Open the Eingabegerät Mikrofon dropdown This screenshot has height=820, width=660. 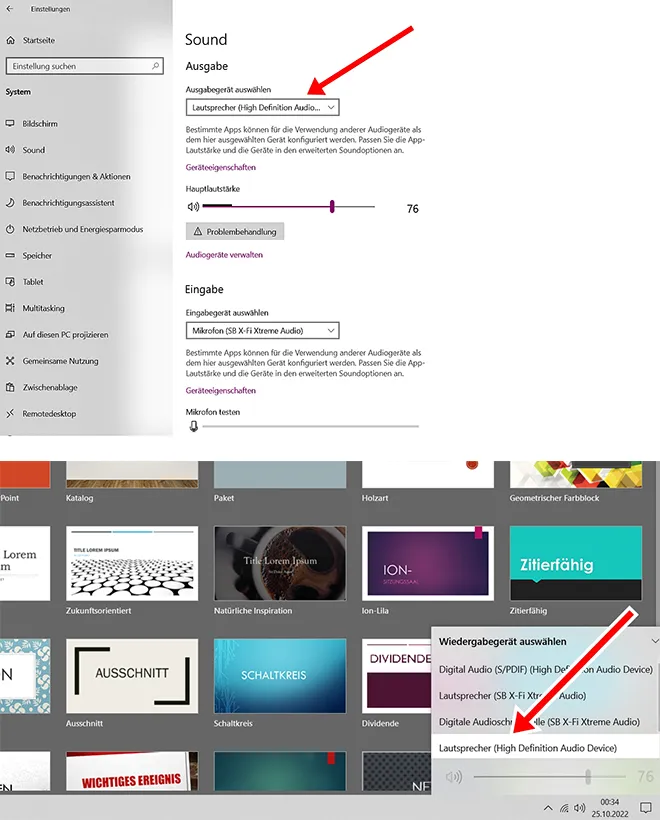[x=263, y=330]
